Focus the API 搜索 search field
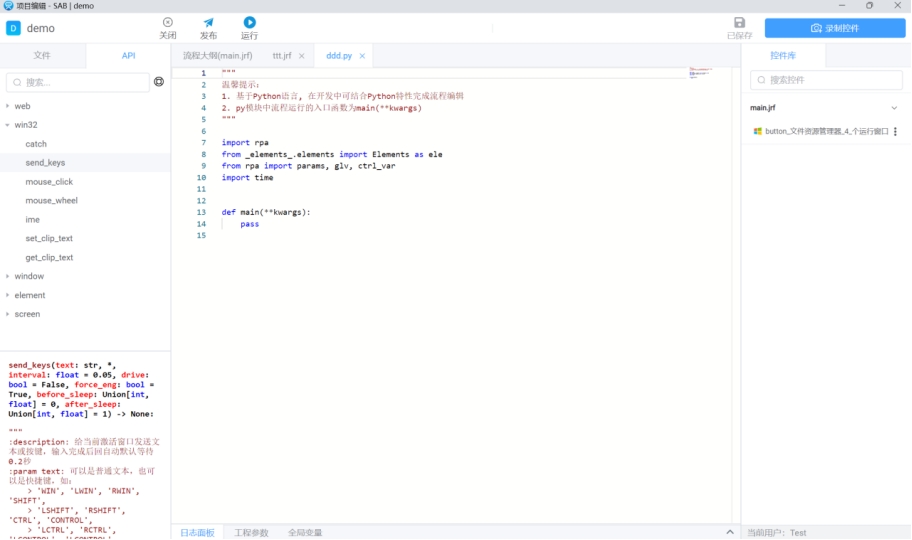This screenshot has width=912, height=540. (x=77, y=82)
